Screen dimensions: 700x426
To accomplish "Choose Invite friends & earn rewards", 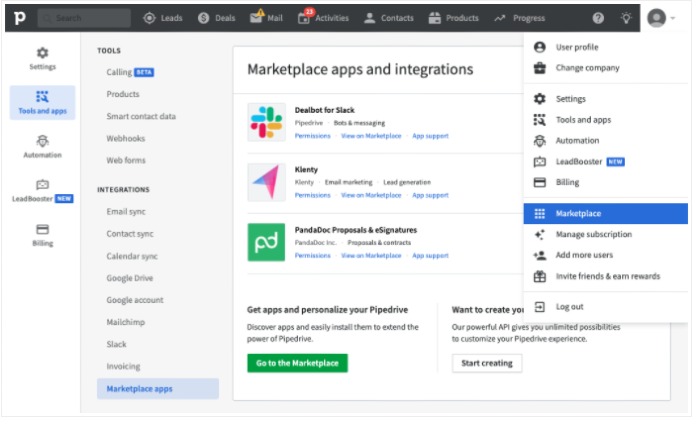I will pyautogui.click(x=605, y=276).
